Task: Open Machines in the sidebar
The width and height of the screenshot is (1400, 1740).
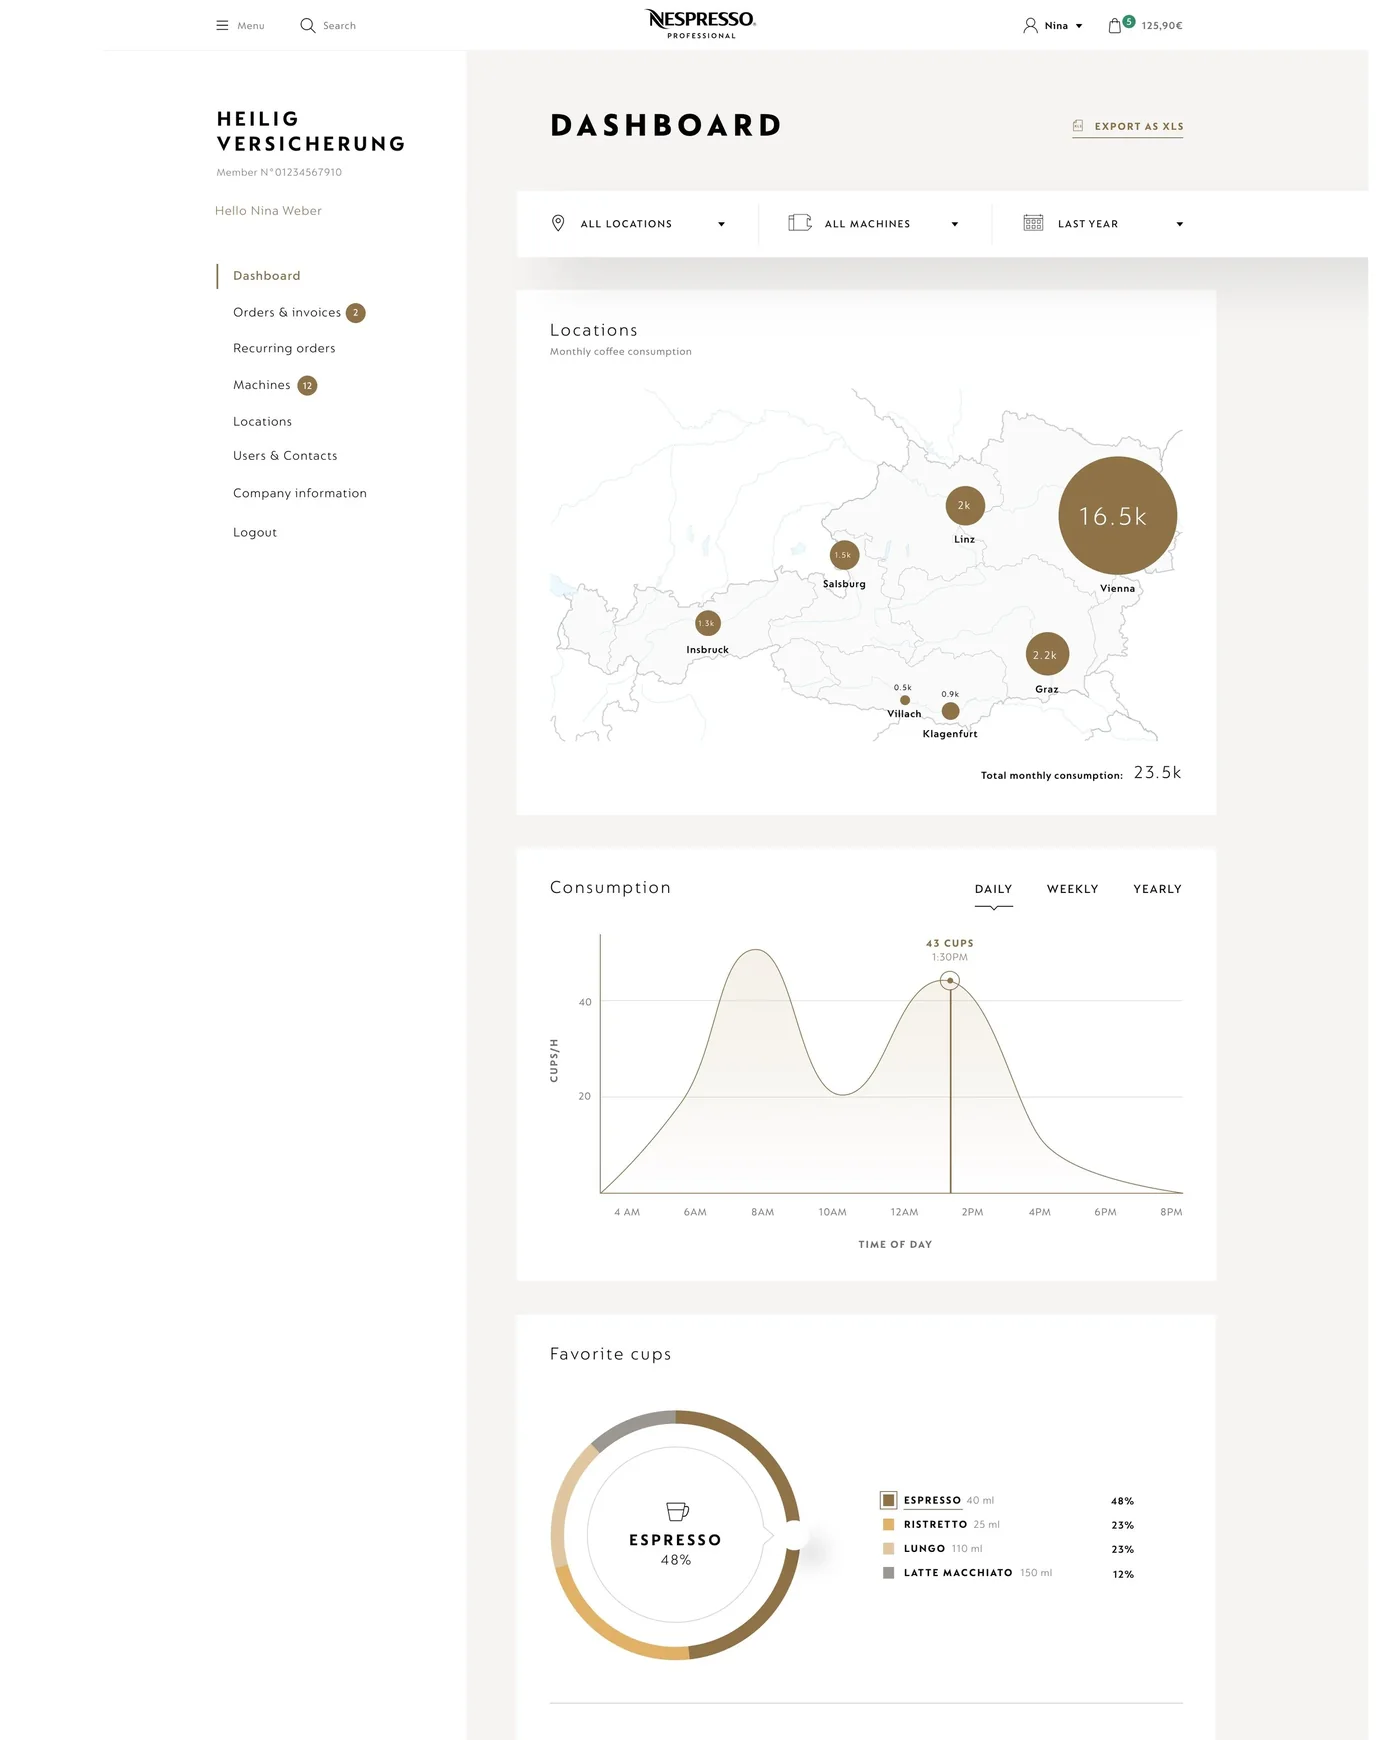Action: coord(262,385)
